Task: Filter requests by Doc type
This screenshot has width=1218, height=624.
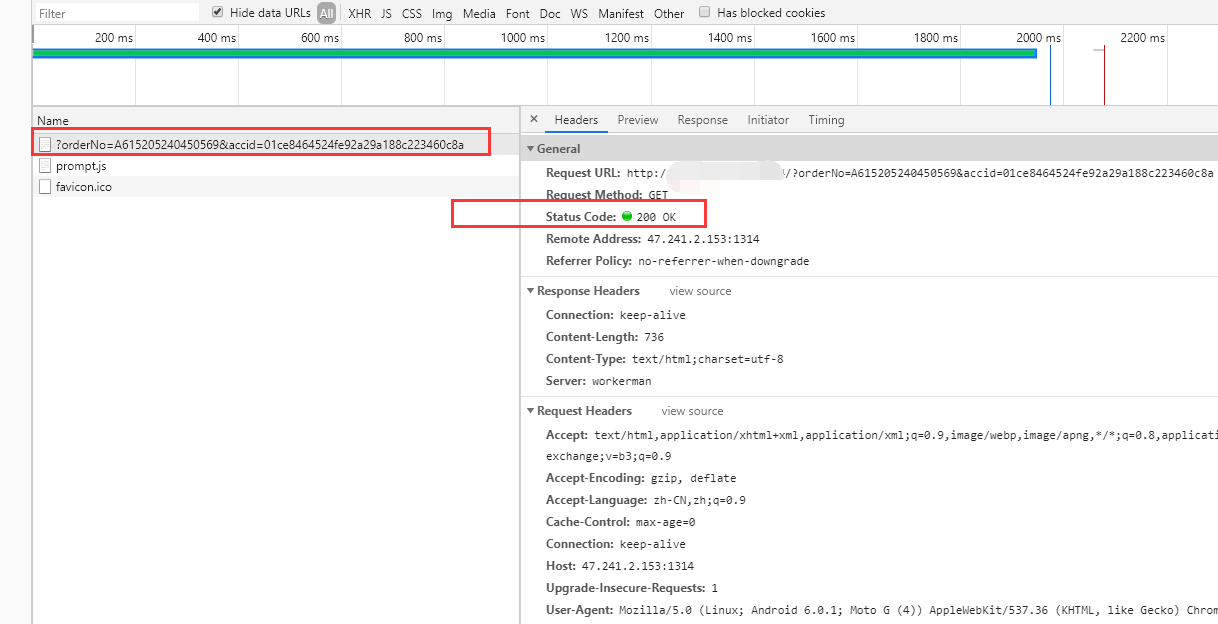Action: pos(550,13)
